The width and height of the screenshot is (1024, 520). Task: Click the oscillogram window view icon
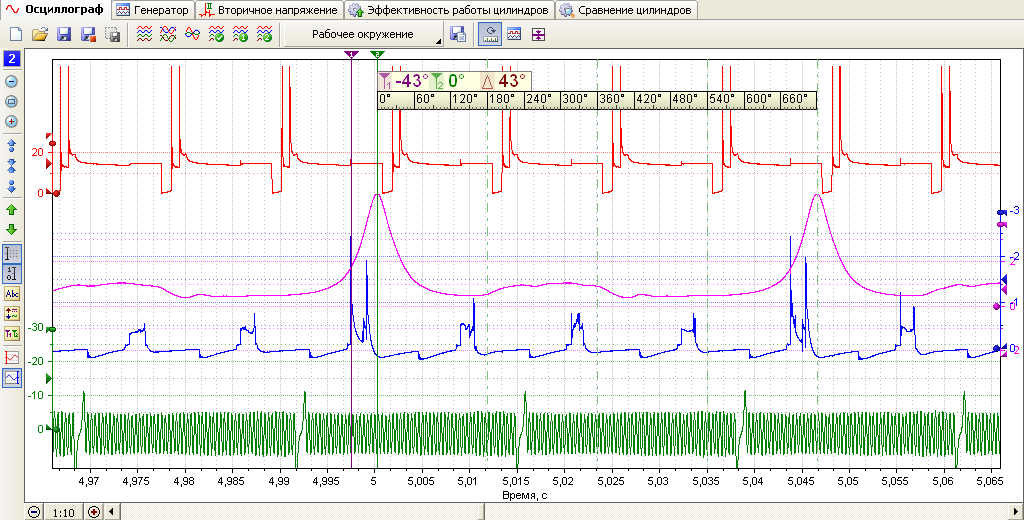click(514, 35)
